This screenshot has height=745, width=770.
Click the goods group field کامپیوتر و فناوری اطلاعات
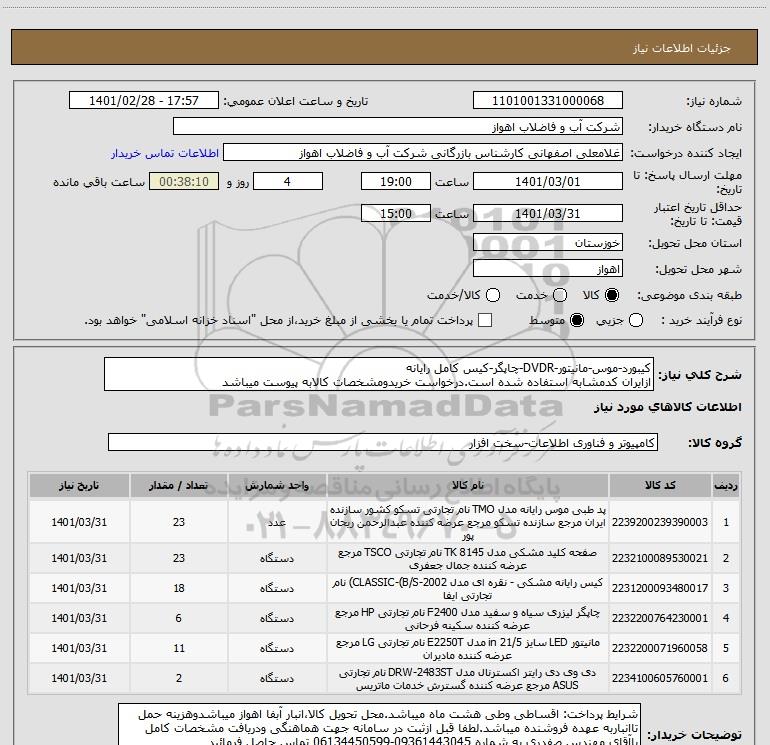[x=383, y=442]
